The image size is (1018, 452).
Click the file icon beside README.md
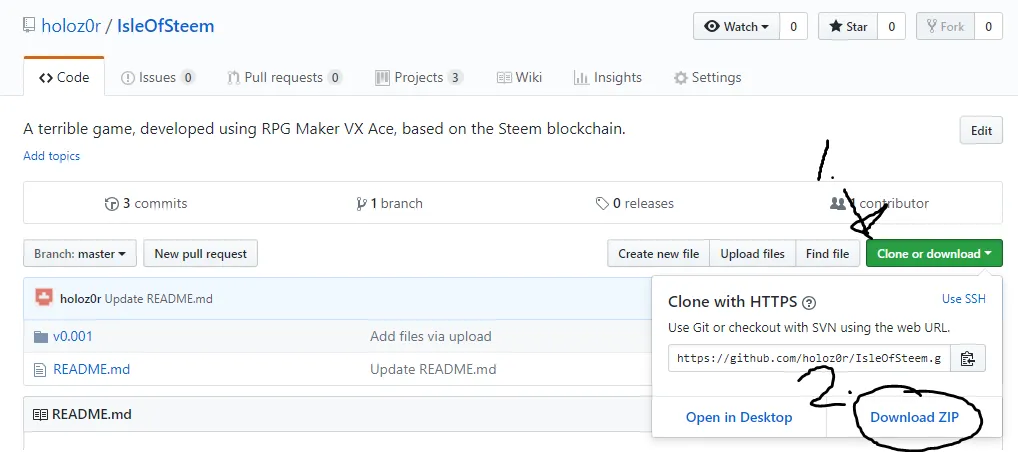(40, 370)
